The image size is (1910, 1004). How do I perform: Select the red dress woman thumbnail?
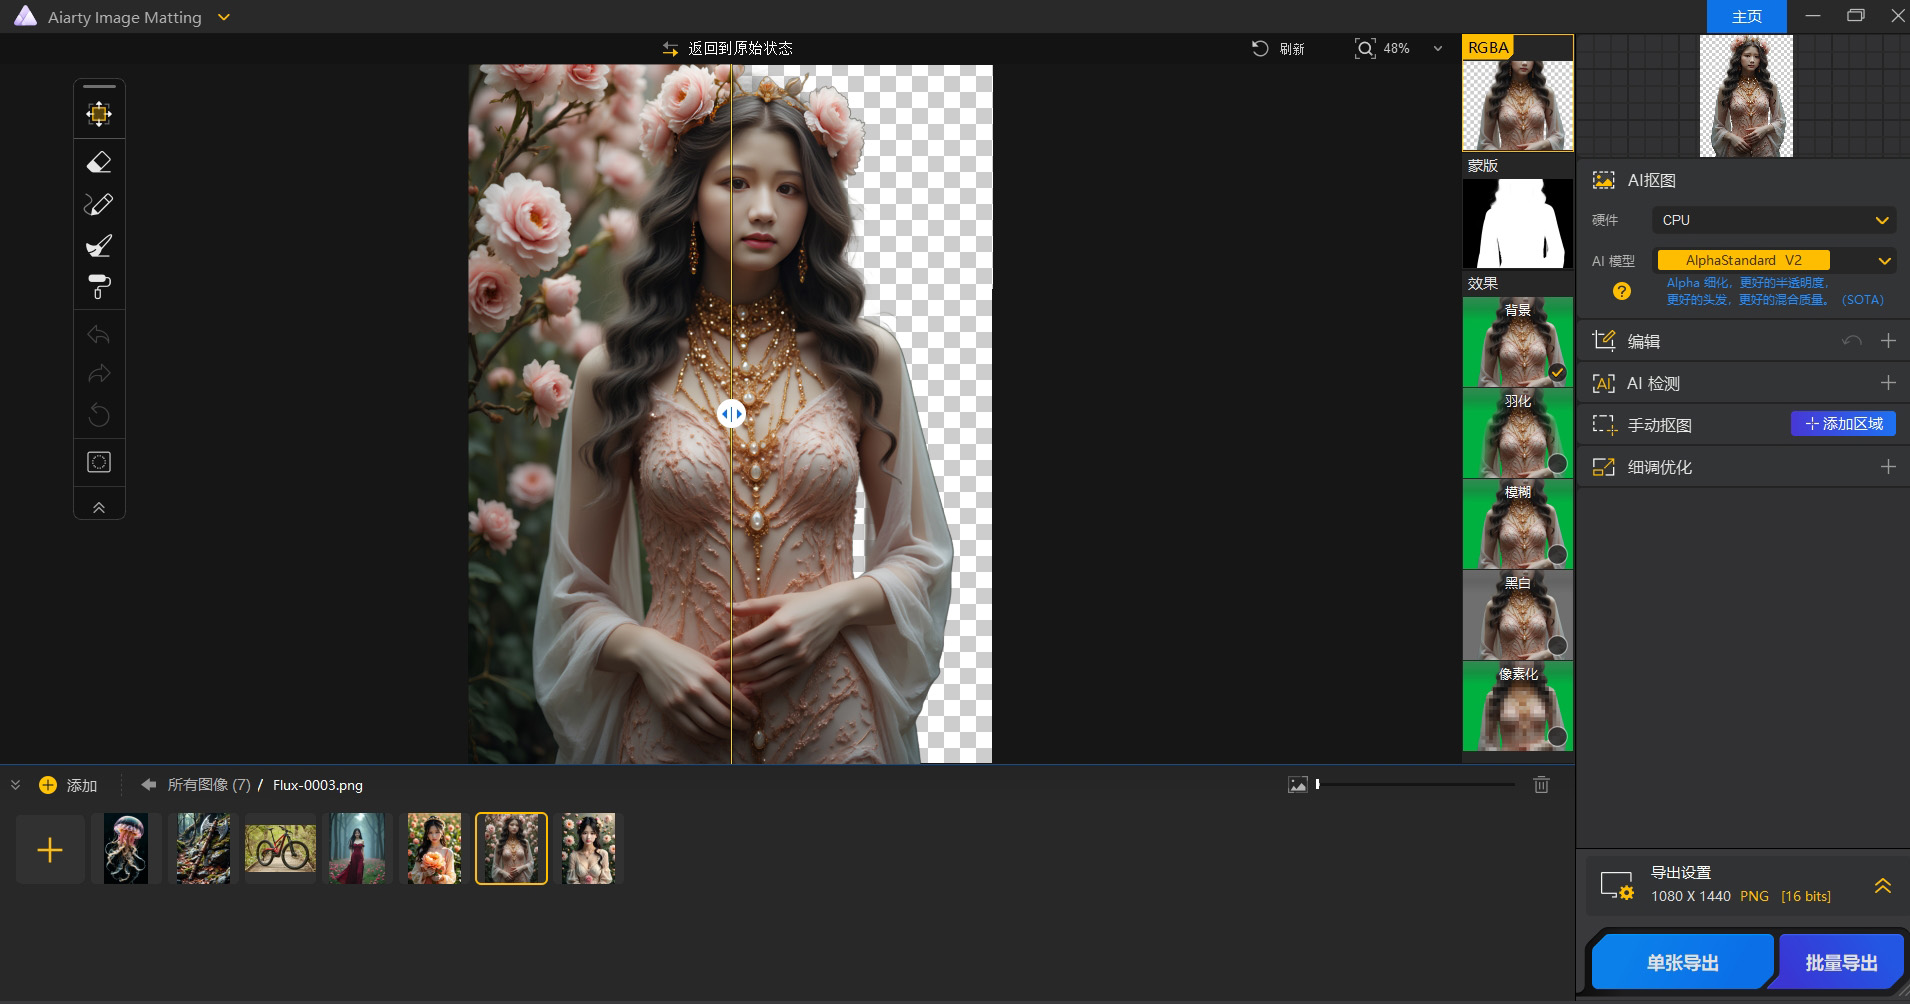coord(357,848)
